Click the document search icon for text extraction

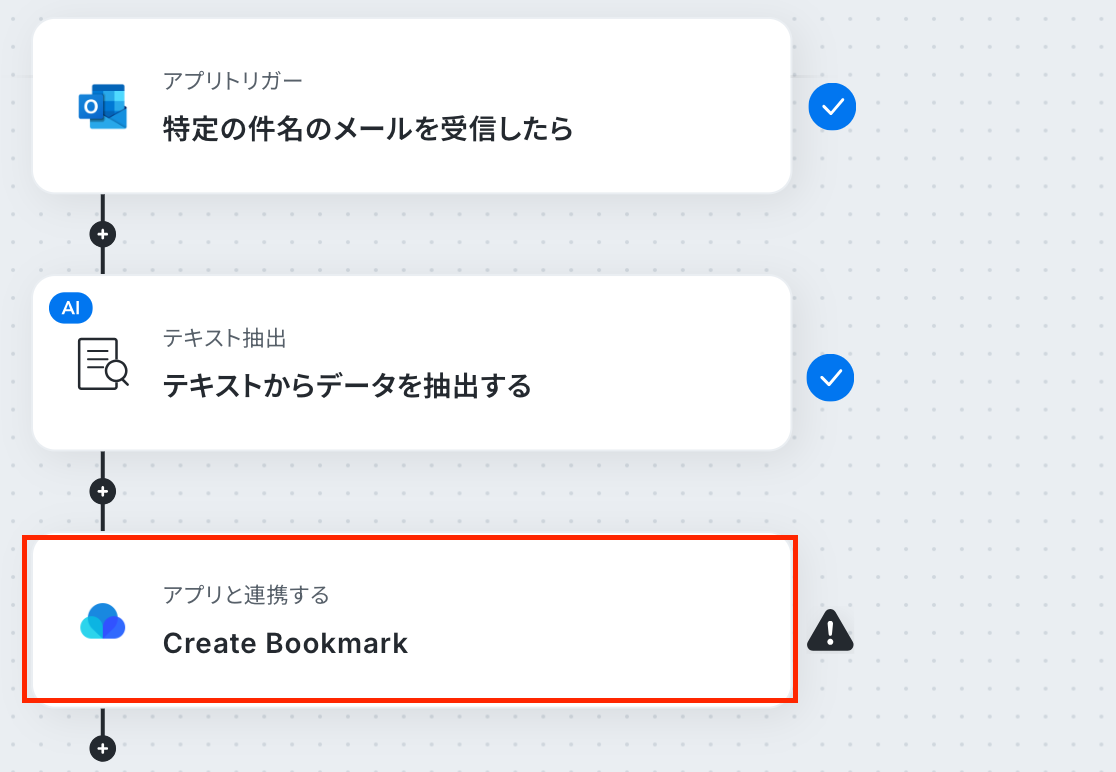[102, 364]
